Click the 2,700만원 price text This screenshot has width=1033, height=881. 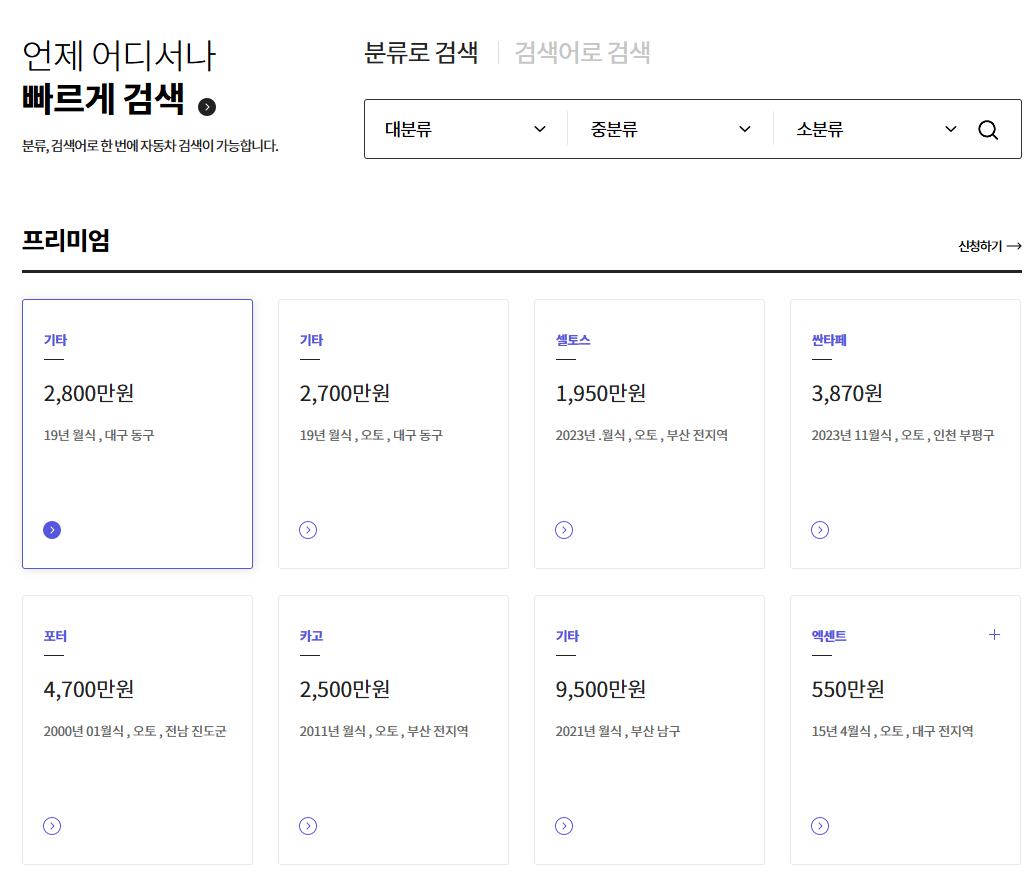coord(345,393)
